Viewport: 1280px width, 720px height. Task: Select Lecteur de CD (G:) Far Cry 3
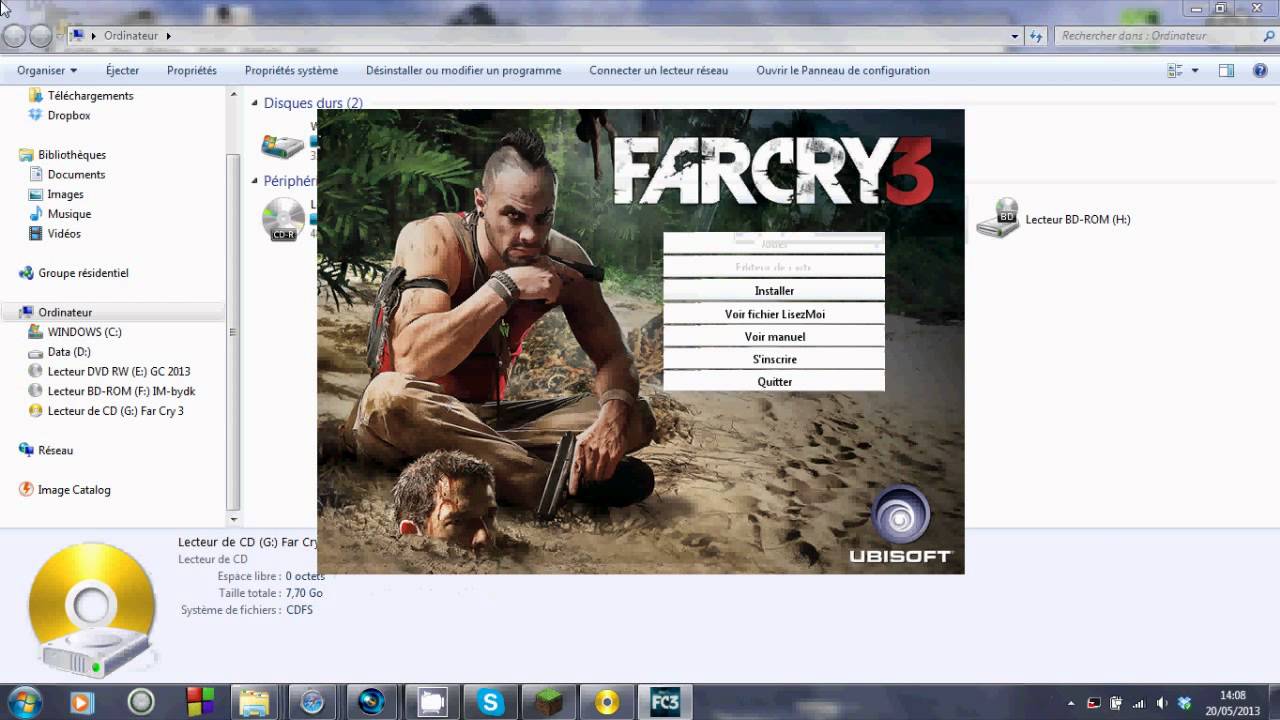click(115, 411)
